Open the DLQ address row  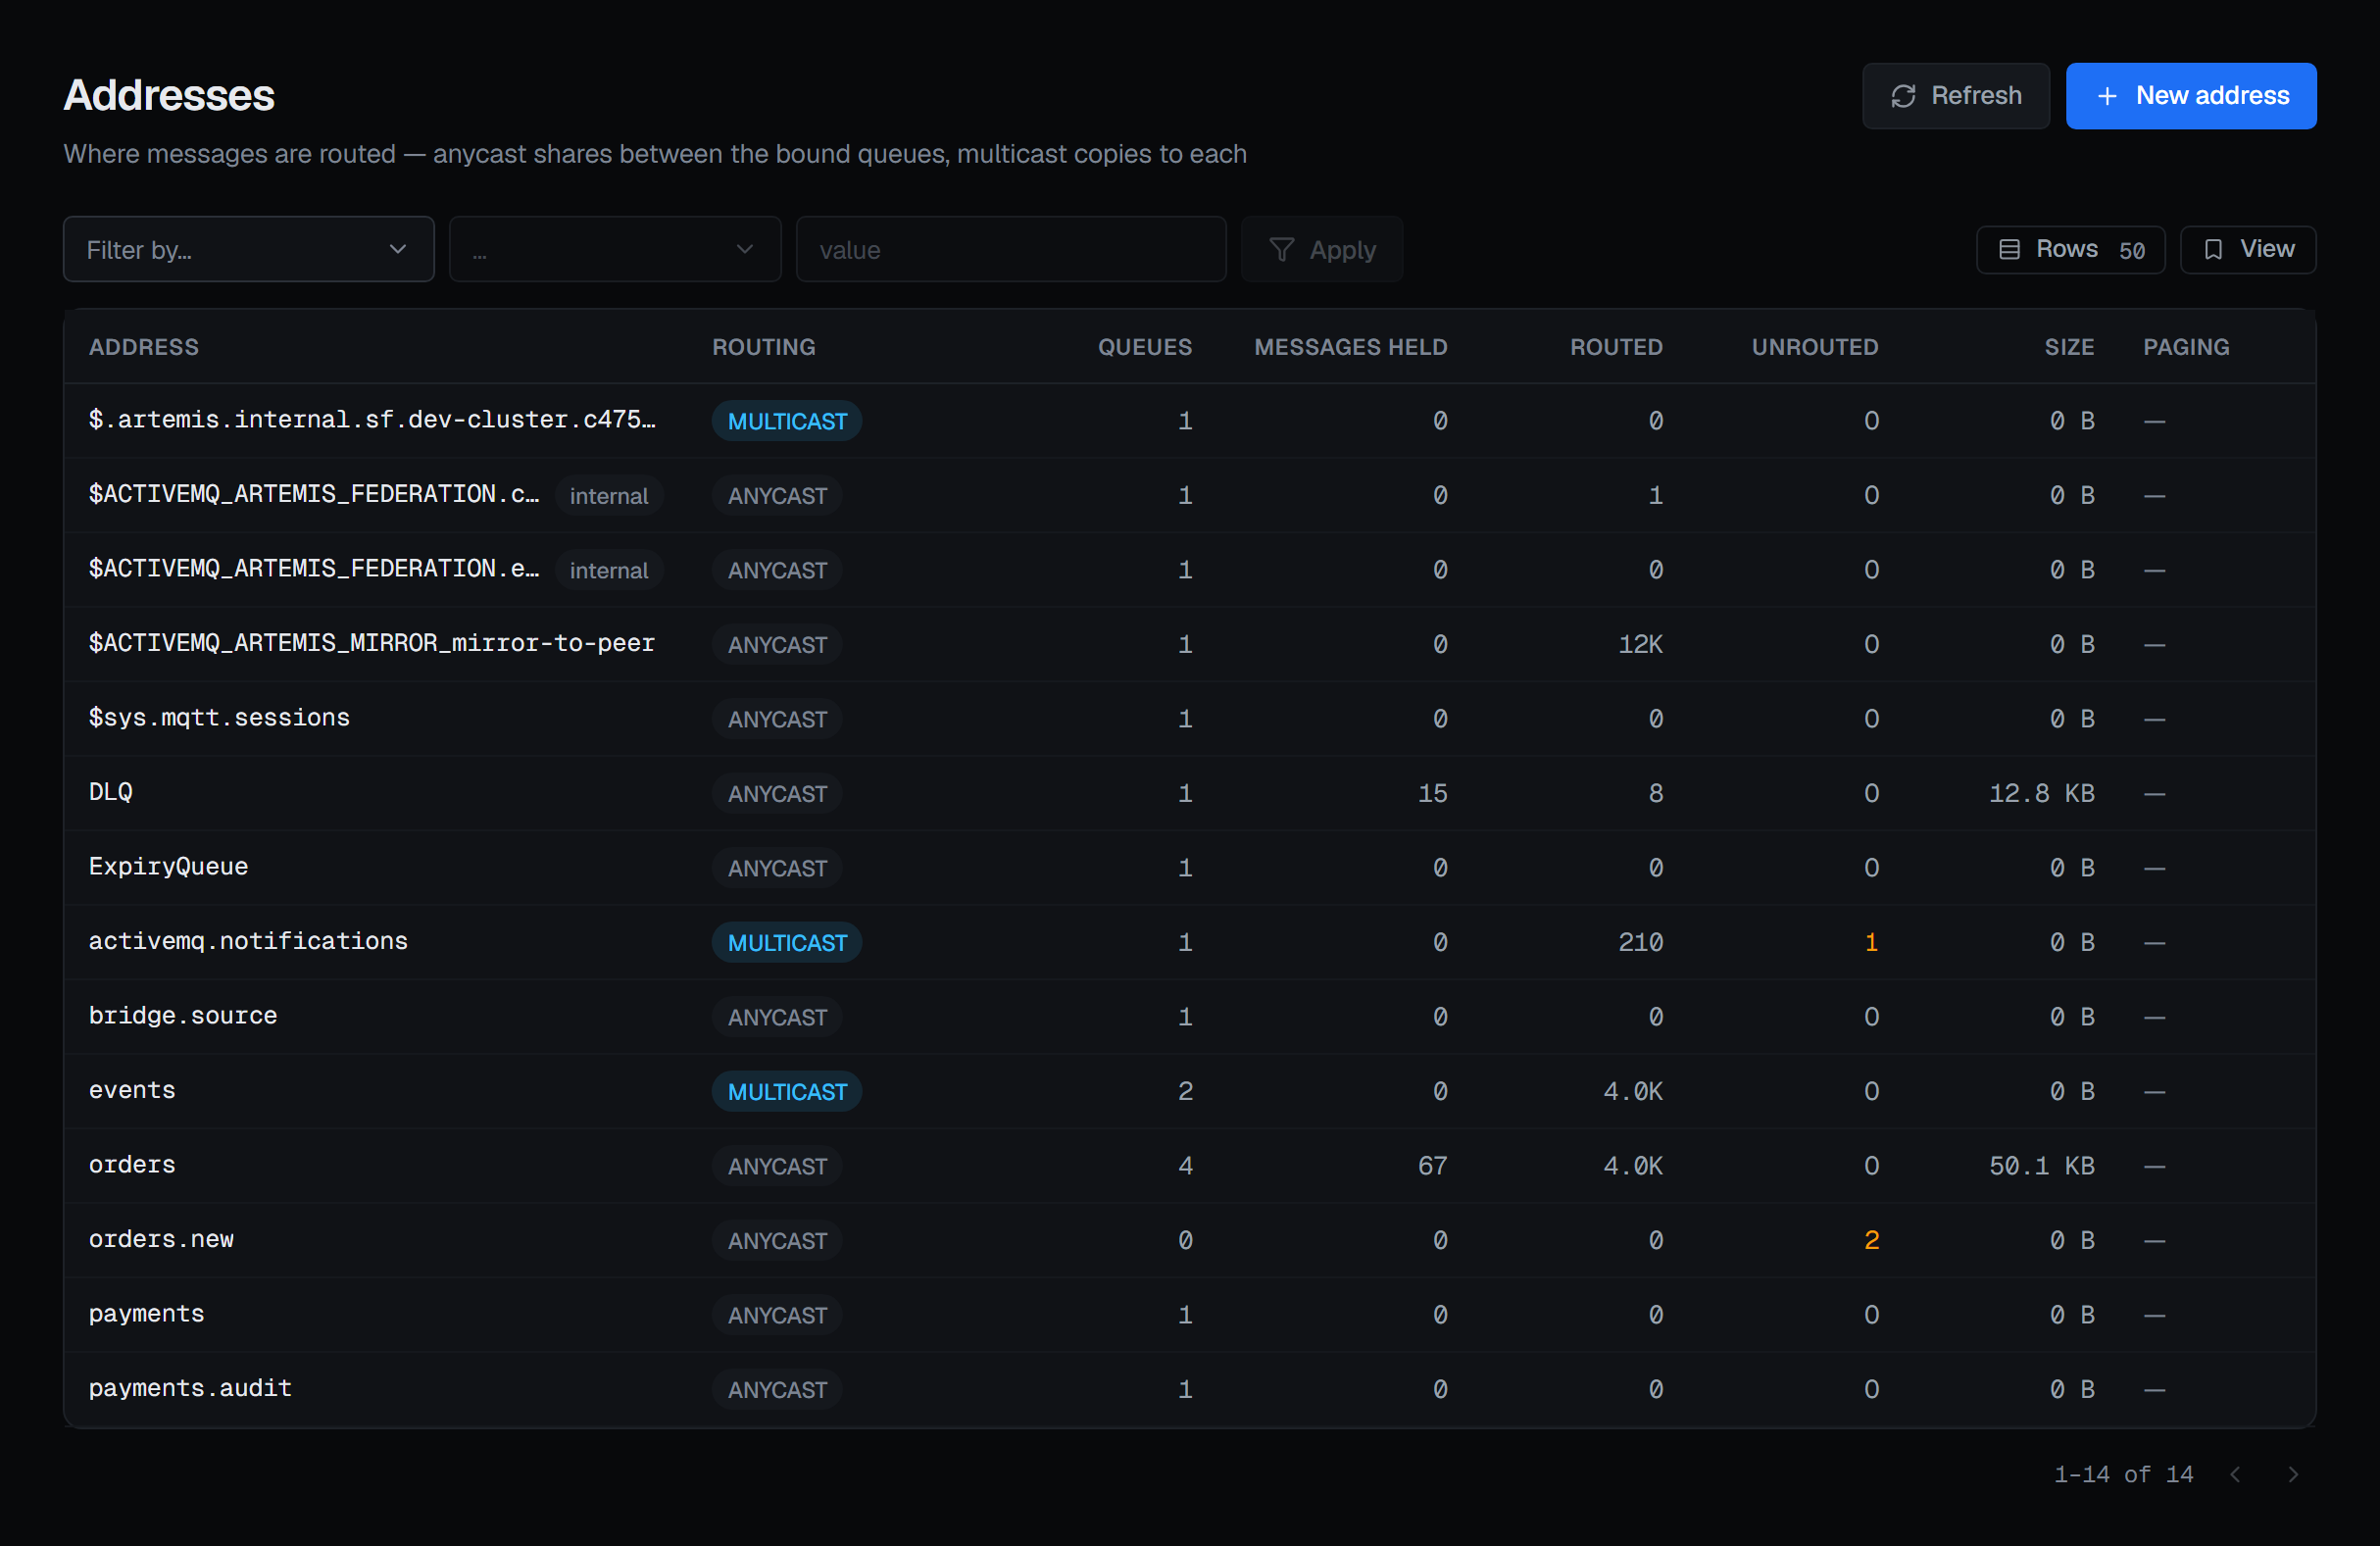[1189, 792]
